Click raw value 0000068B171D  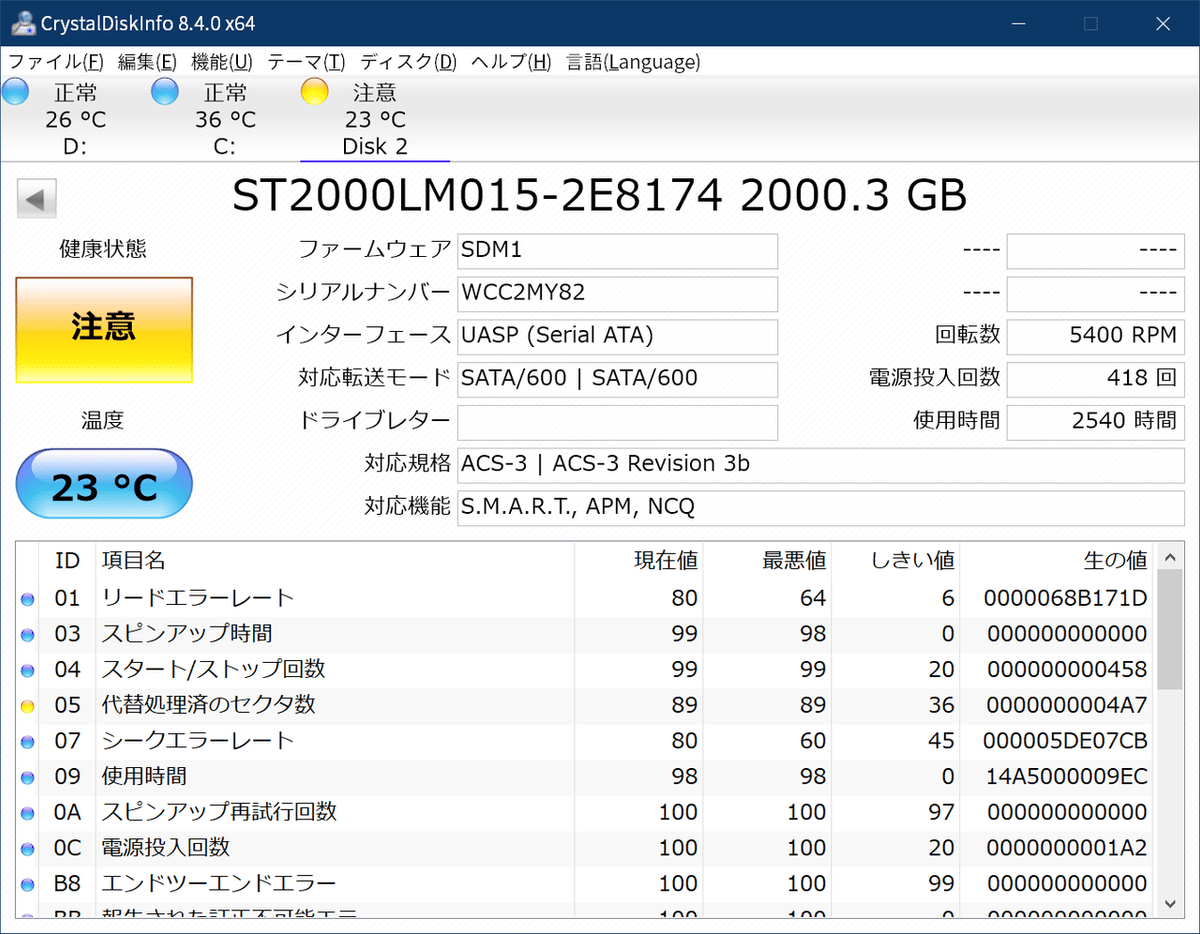coord(1065,598)
